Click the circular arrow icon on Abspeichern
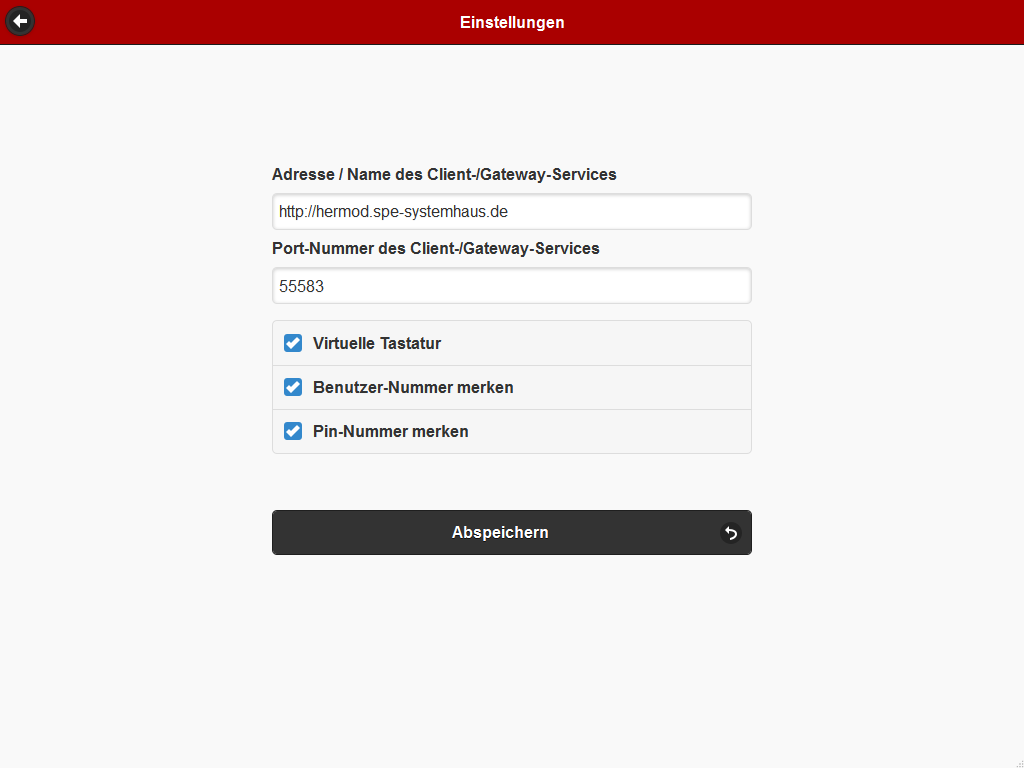Screen dimensions: 1024x768 coord(731,533)
